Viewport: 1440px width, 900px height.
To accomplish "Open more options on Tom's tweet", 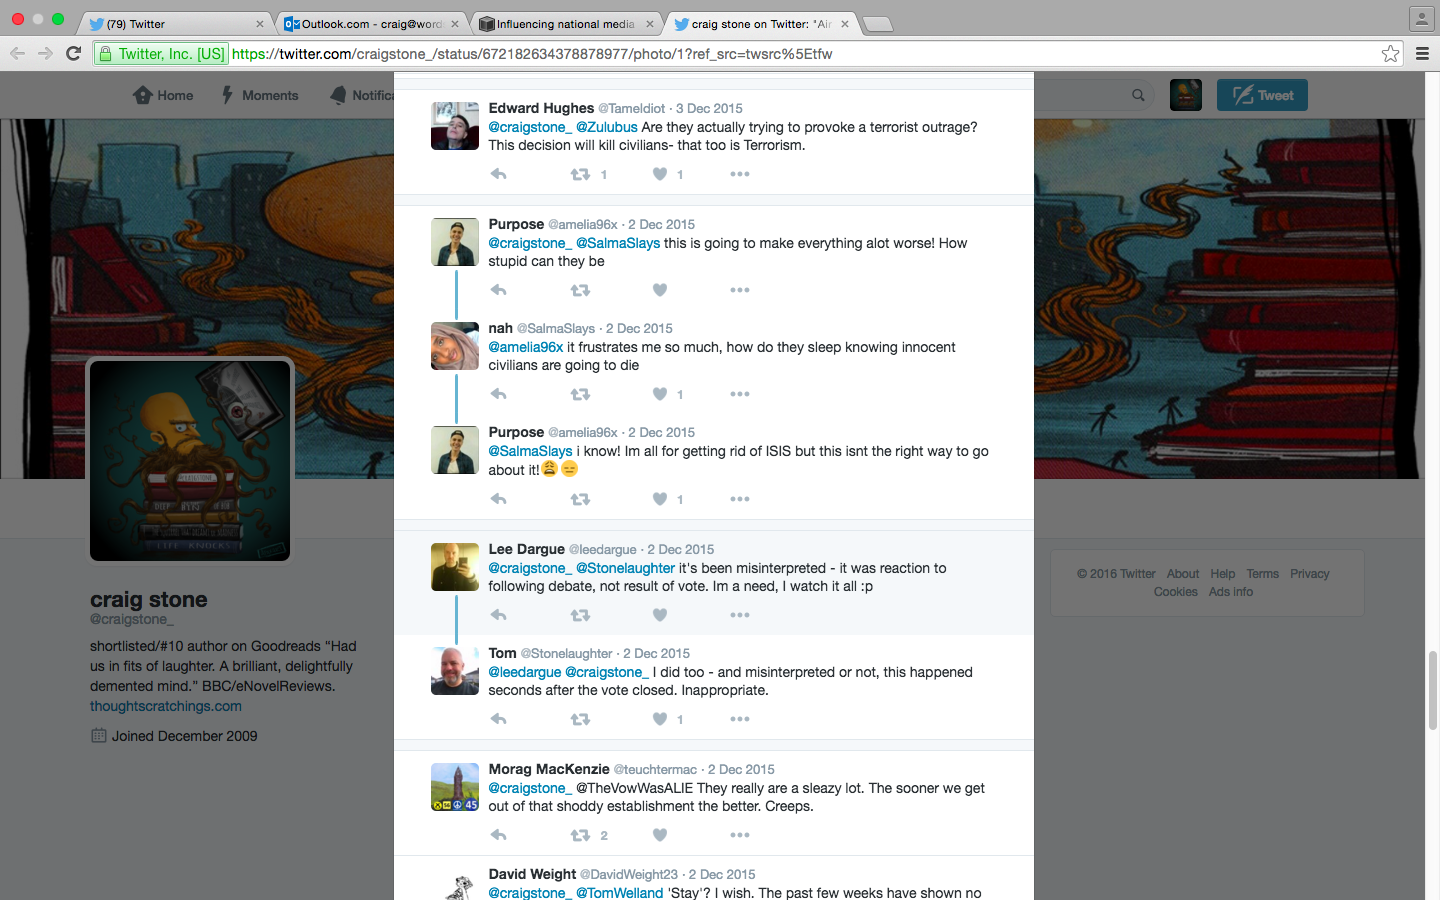I will pyautogui.click(x=740, y=719).
